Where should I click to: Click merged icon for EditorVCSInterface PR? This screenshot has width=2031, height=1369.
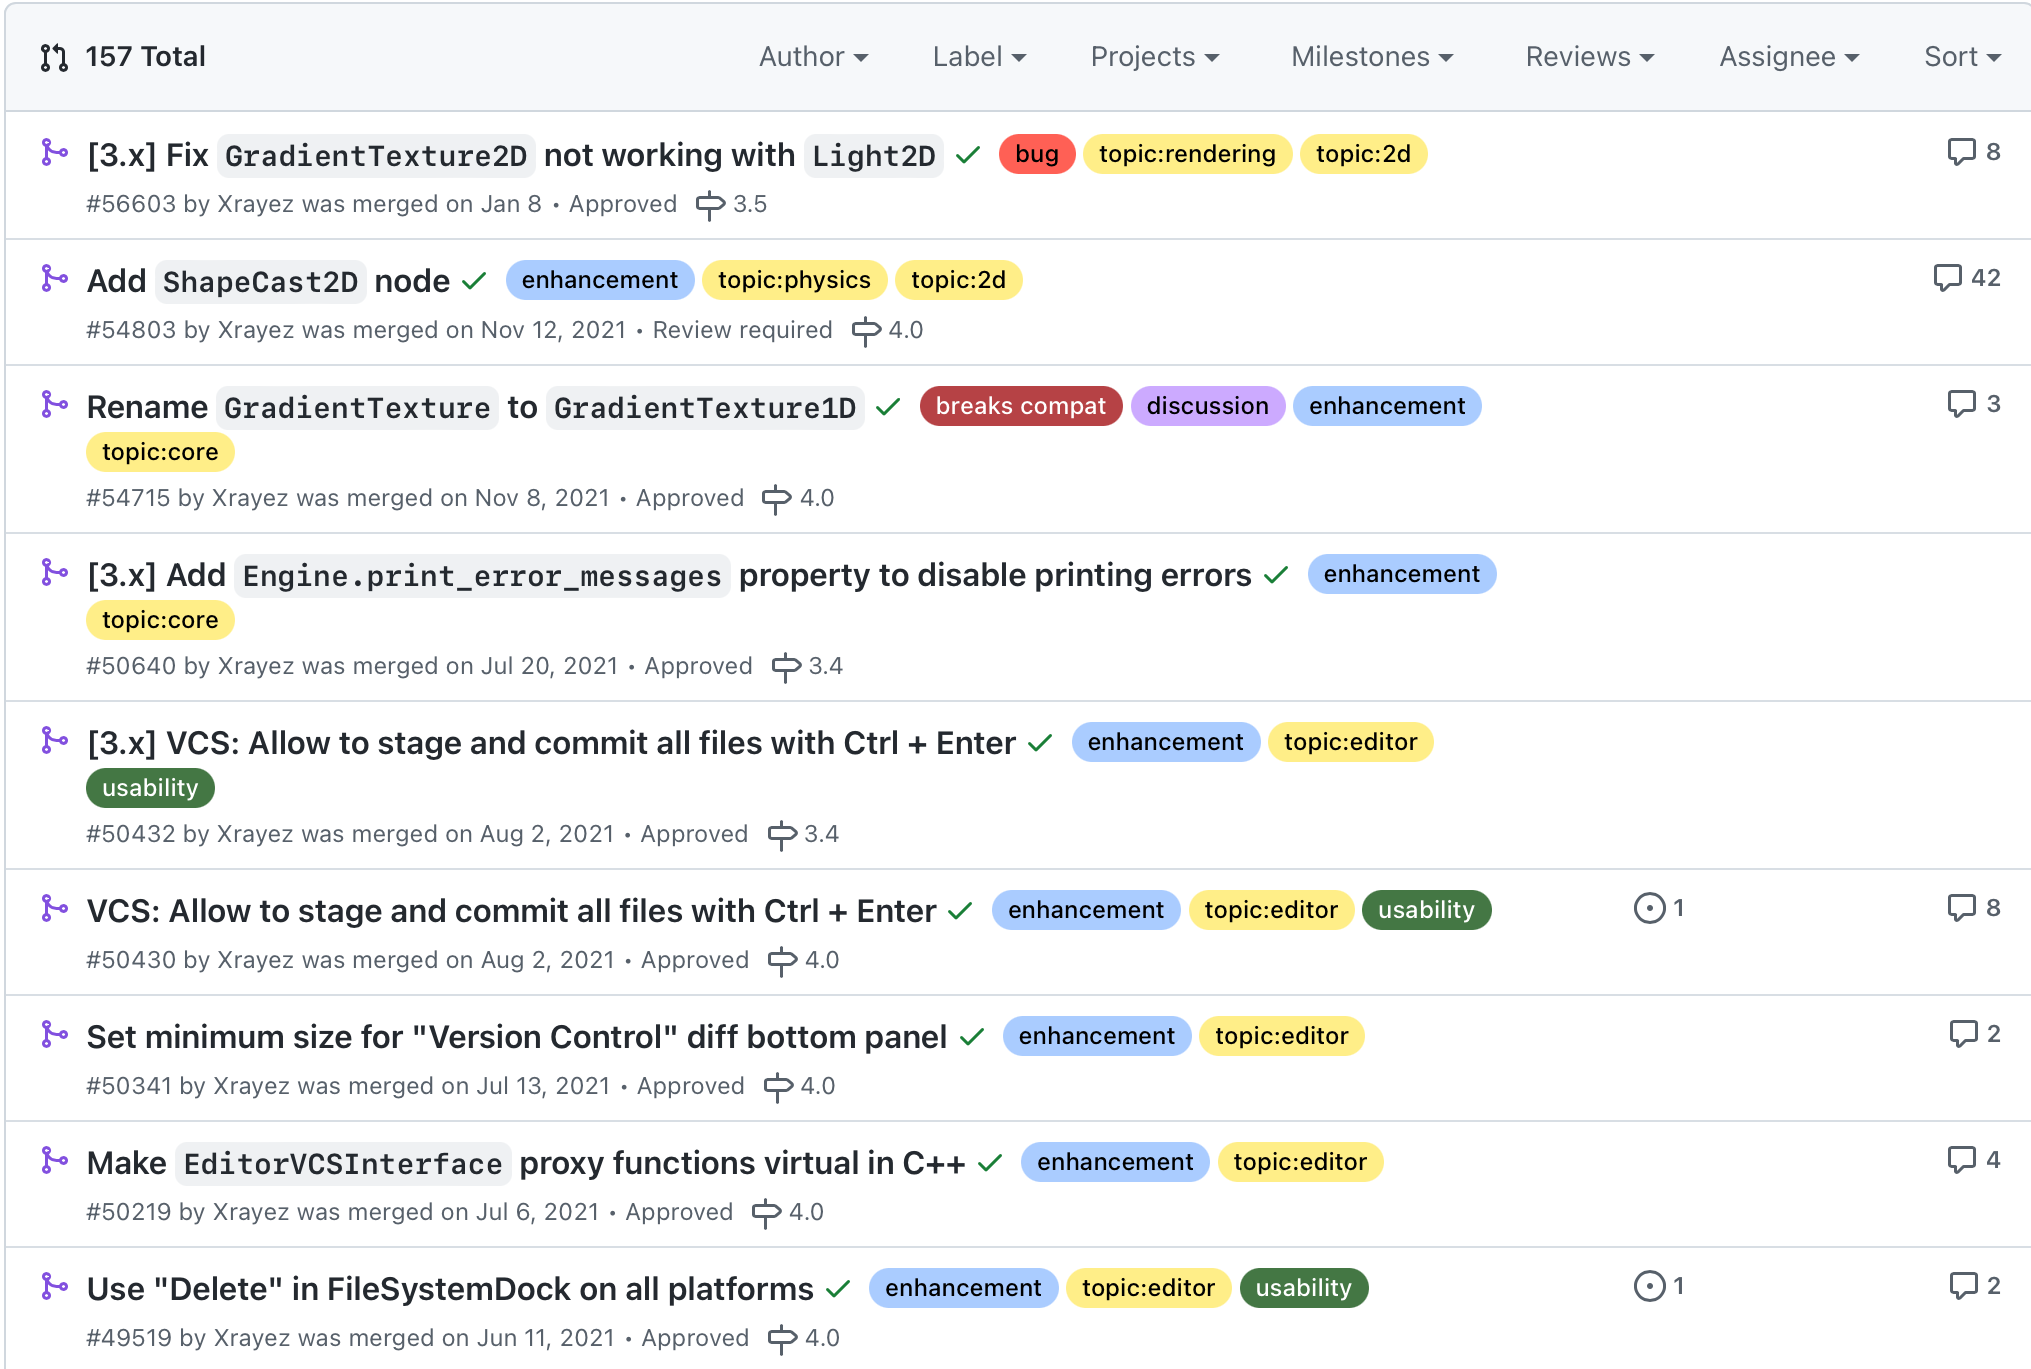(x=54, y=1161)
